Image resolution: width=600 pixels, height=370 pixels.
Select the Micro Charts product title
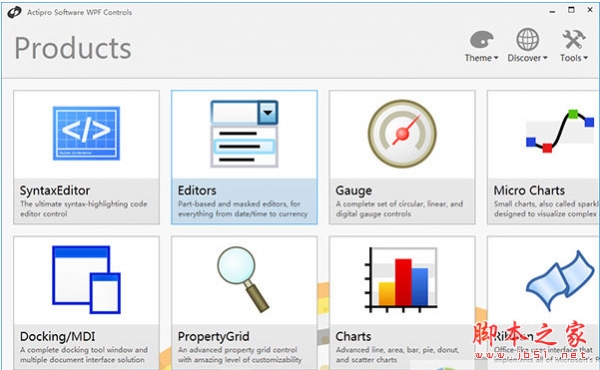tap(529, 191)
